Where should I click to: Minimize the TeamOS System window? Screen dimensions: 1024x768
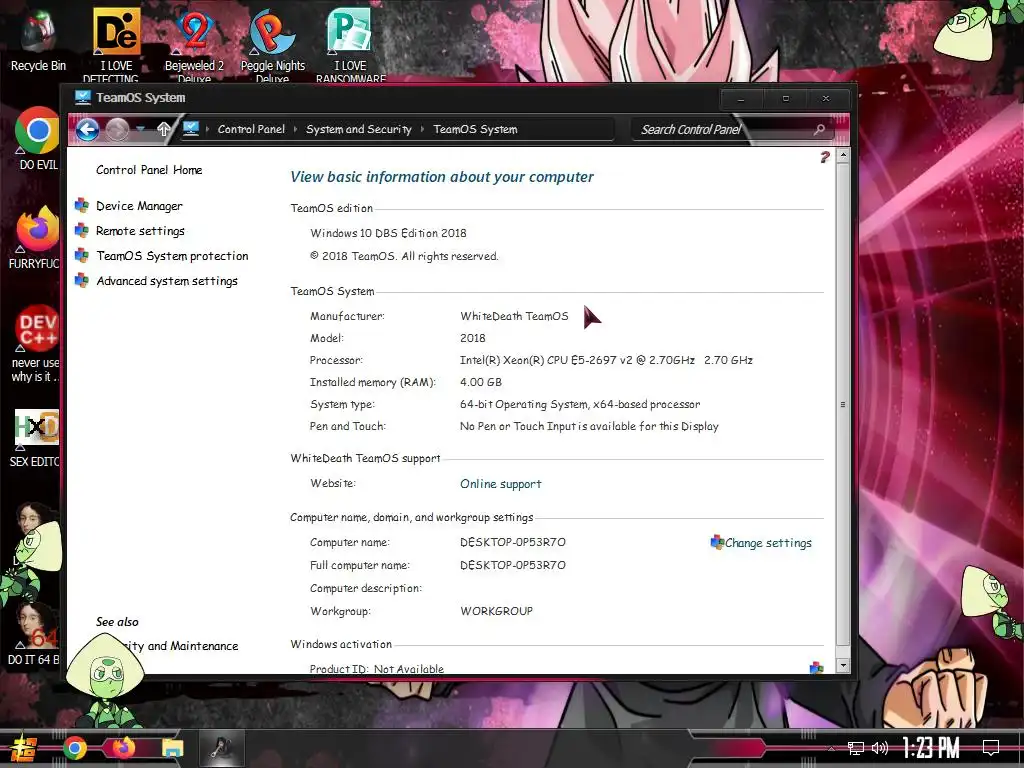(741, 99)
